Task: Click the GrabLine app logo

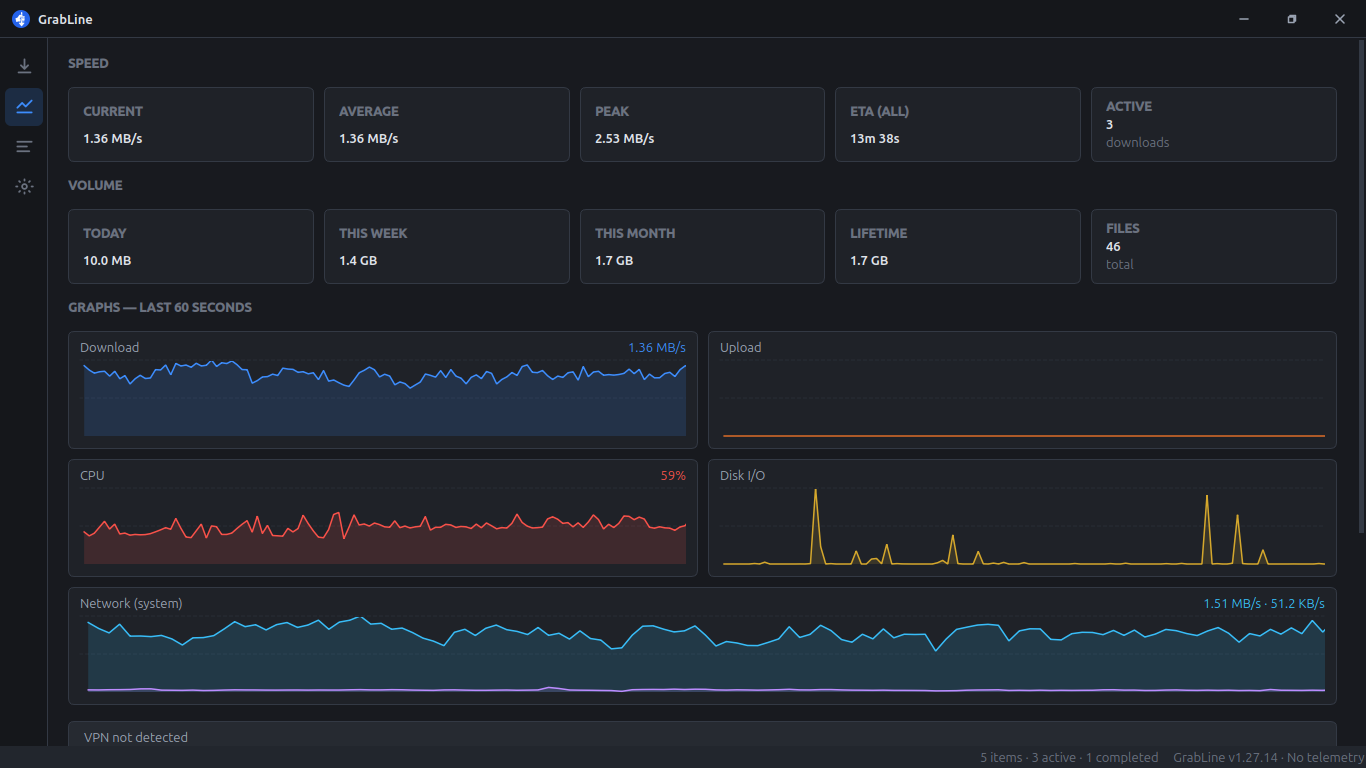Action: pyautogui.click(x=21, y=19)
